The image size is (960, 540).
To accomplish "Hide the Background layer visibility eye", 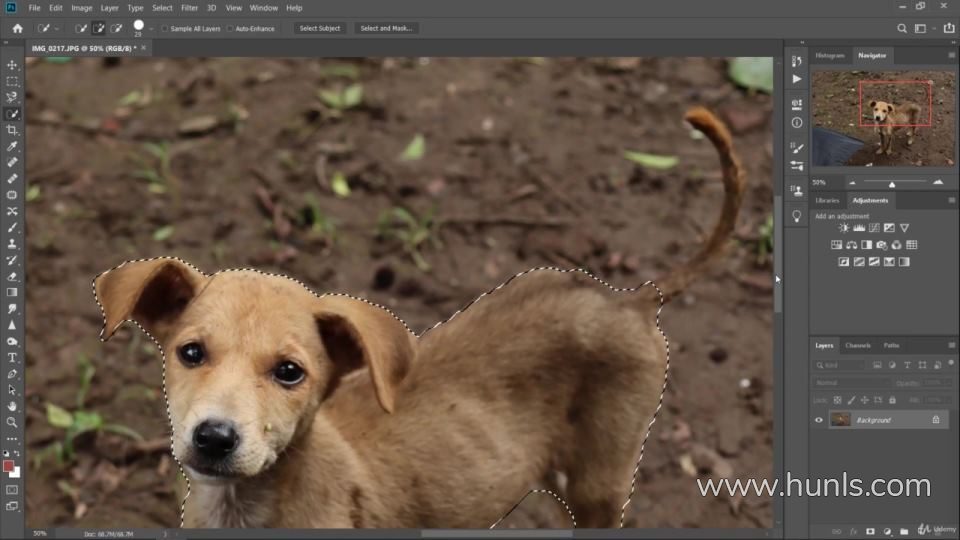I will coord(819,420).
